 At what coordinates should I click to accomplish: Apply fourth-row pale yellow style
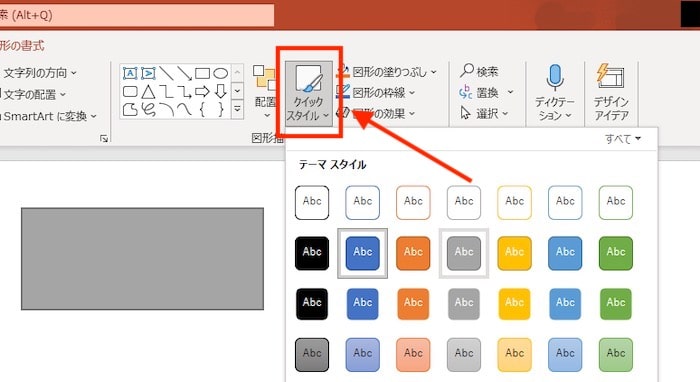pyautogui.click(x=515, y=355)
